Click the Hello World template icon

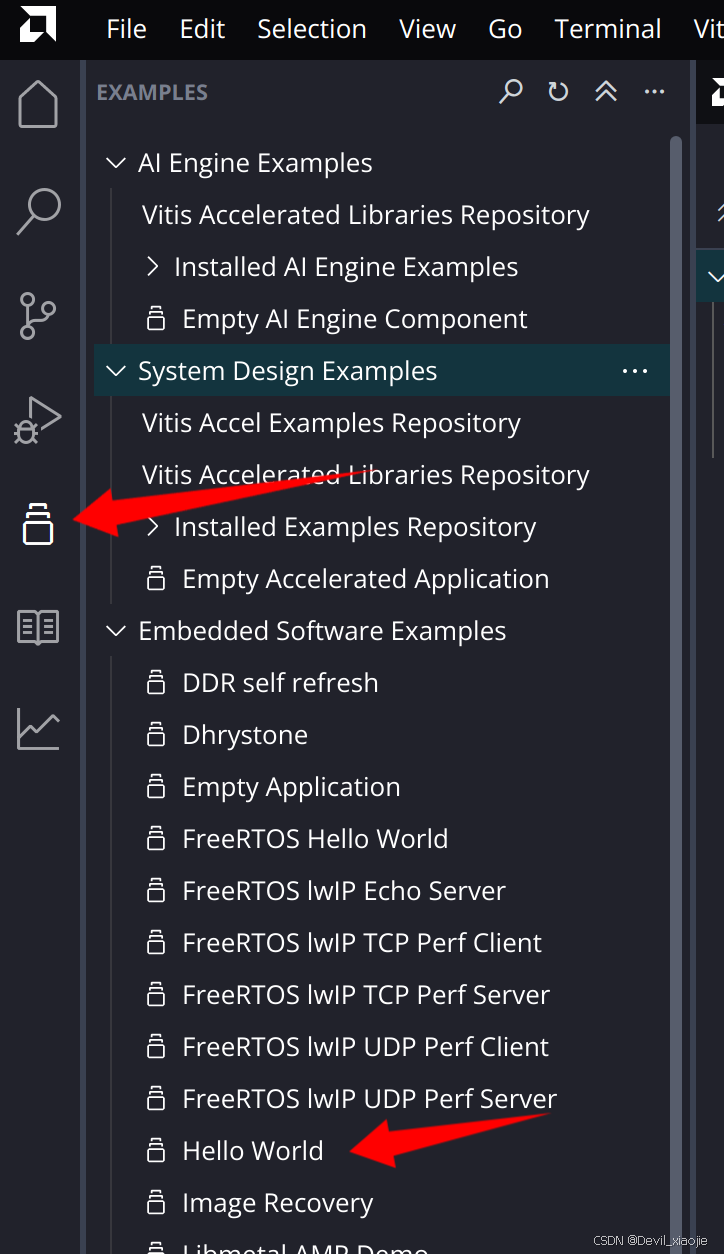tap(156, 1151)
